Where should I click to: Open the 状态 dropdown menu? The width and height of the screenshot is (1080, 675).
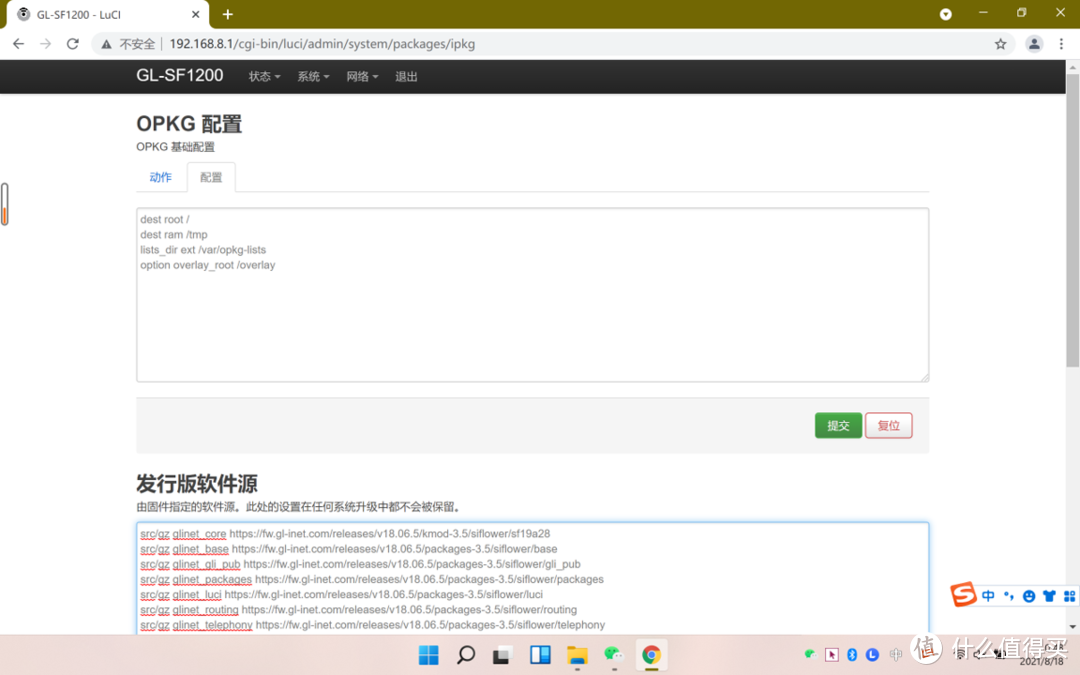coord(264,76)
